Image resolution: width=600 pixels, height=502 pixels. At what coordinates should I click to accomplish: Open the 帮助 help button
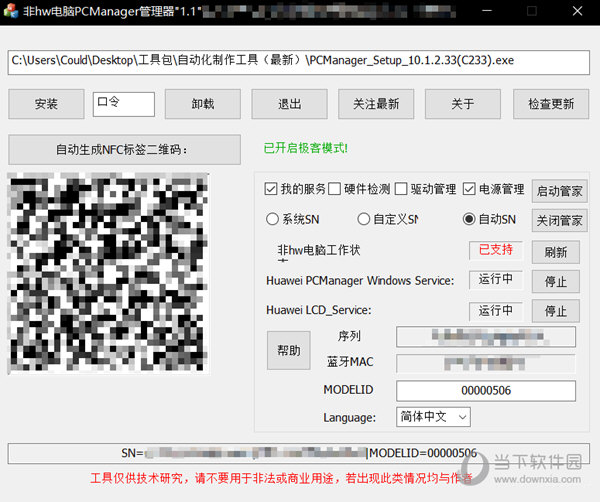pos(289,350)
